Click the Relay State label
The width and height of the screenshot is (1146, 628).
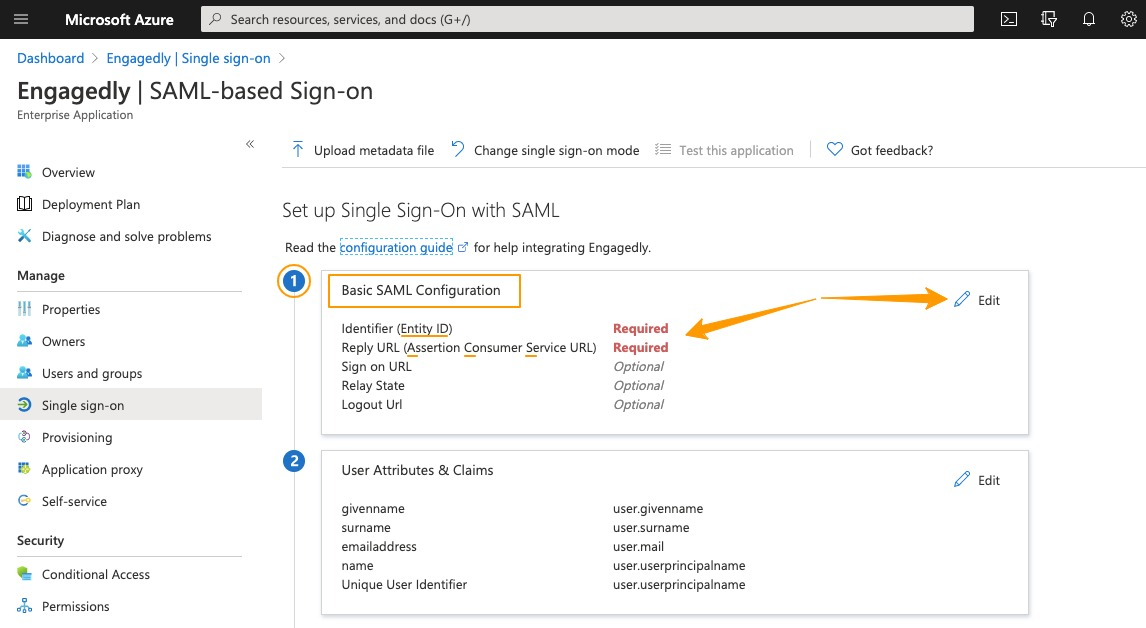[x=373, y=386]
